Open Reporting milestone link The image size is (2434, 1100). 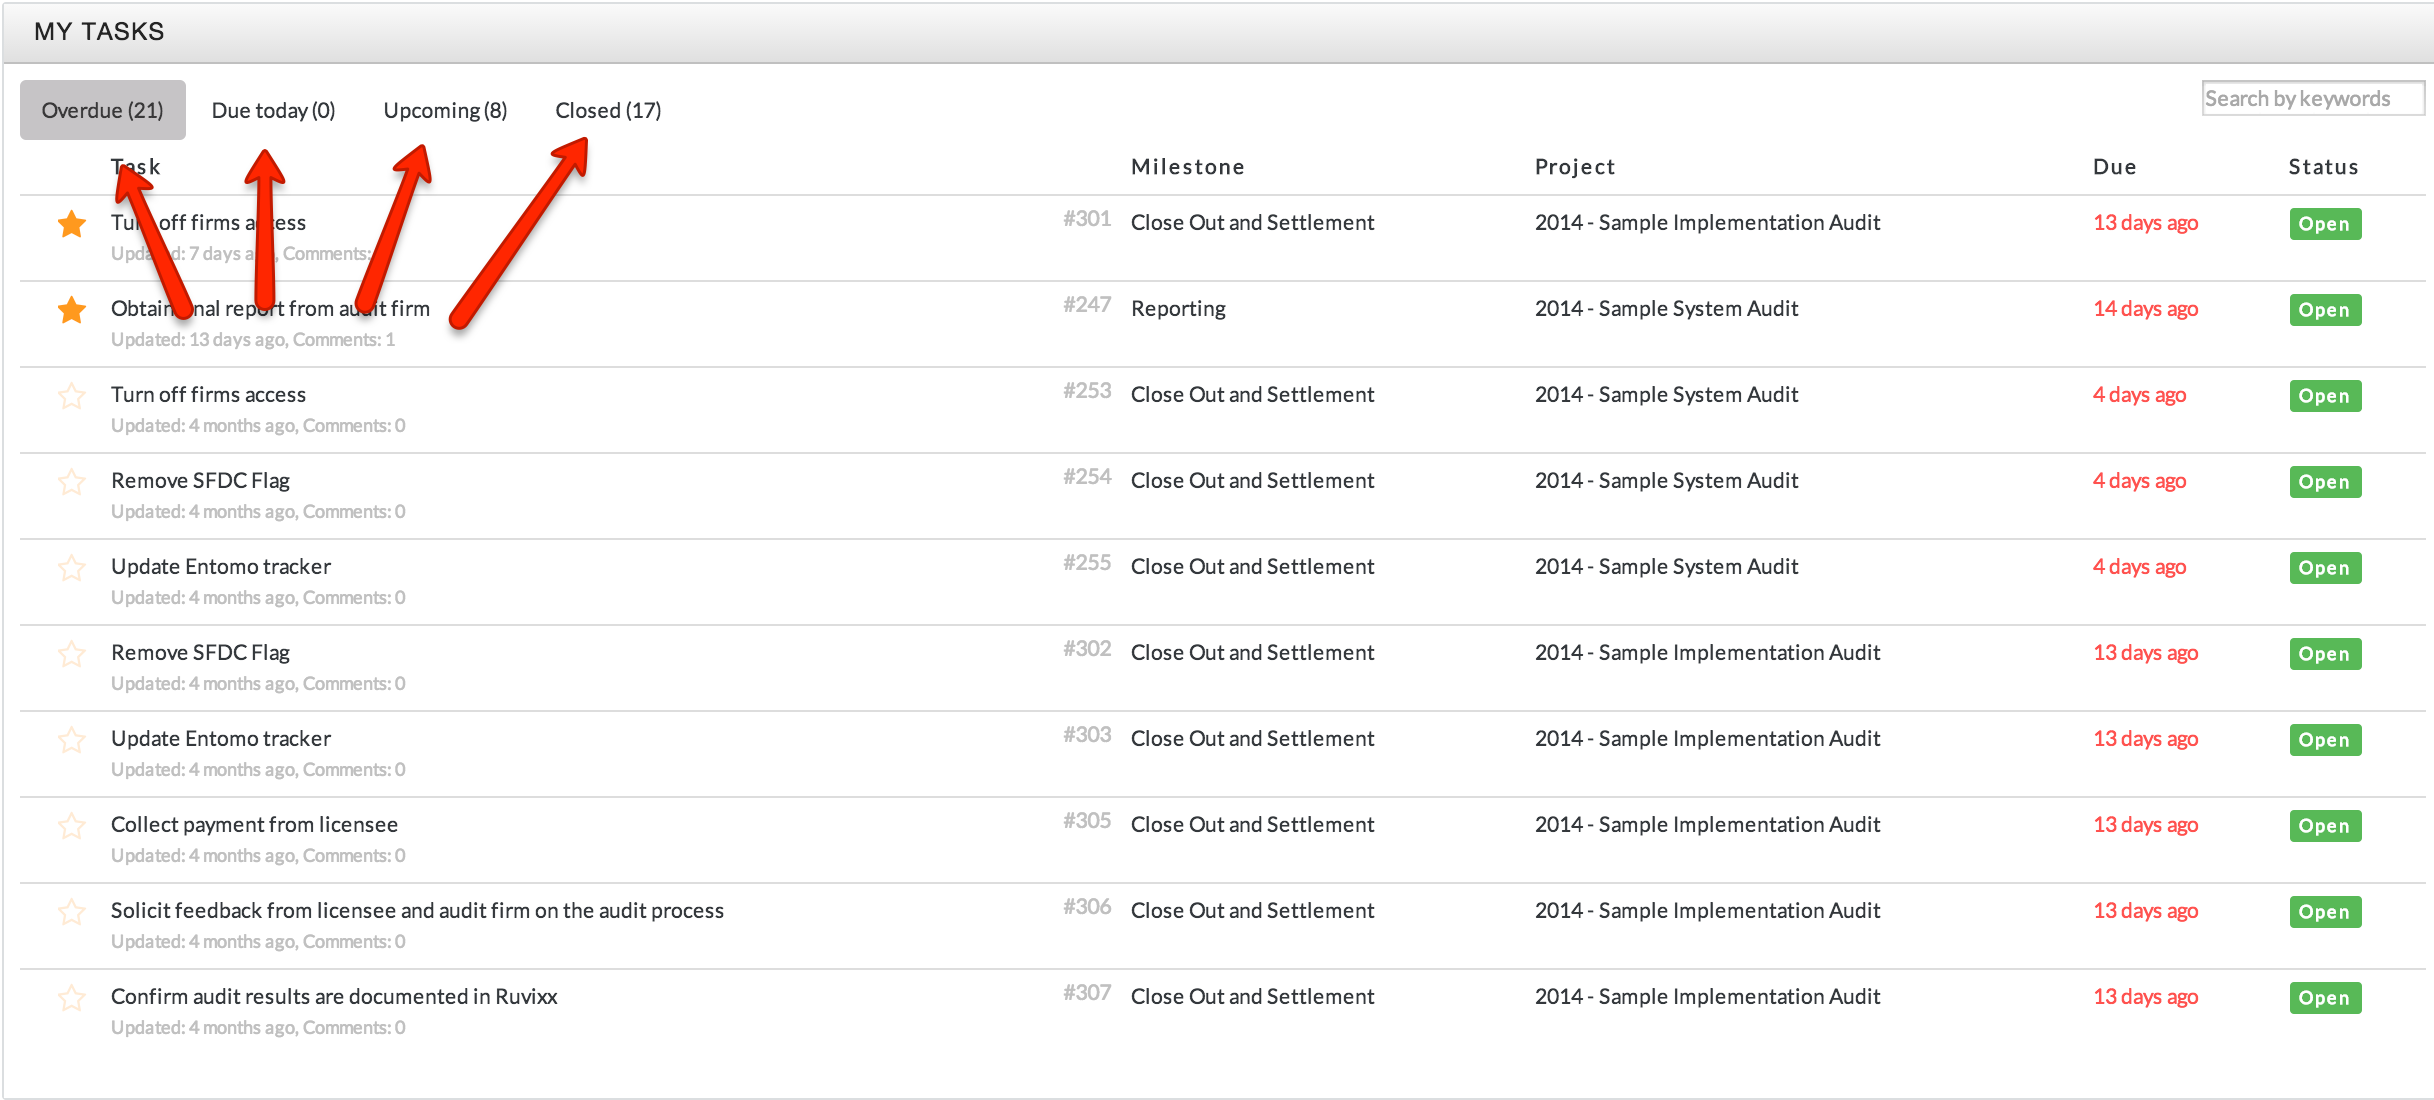(x=1178, y=309)
